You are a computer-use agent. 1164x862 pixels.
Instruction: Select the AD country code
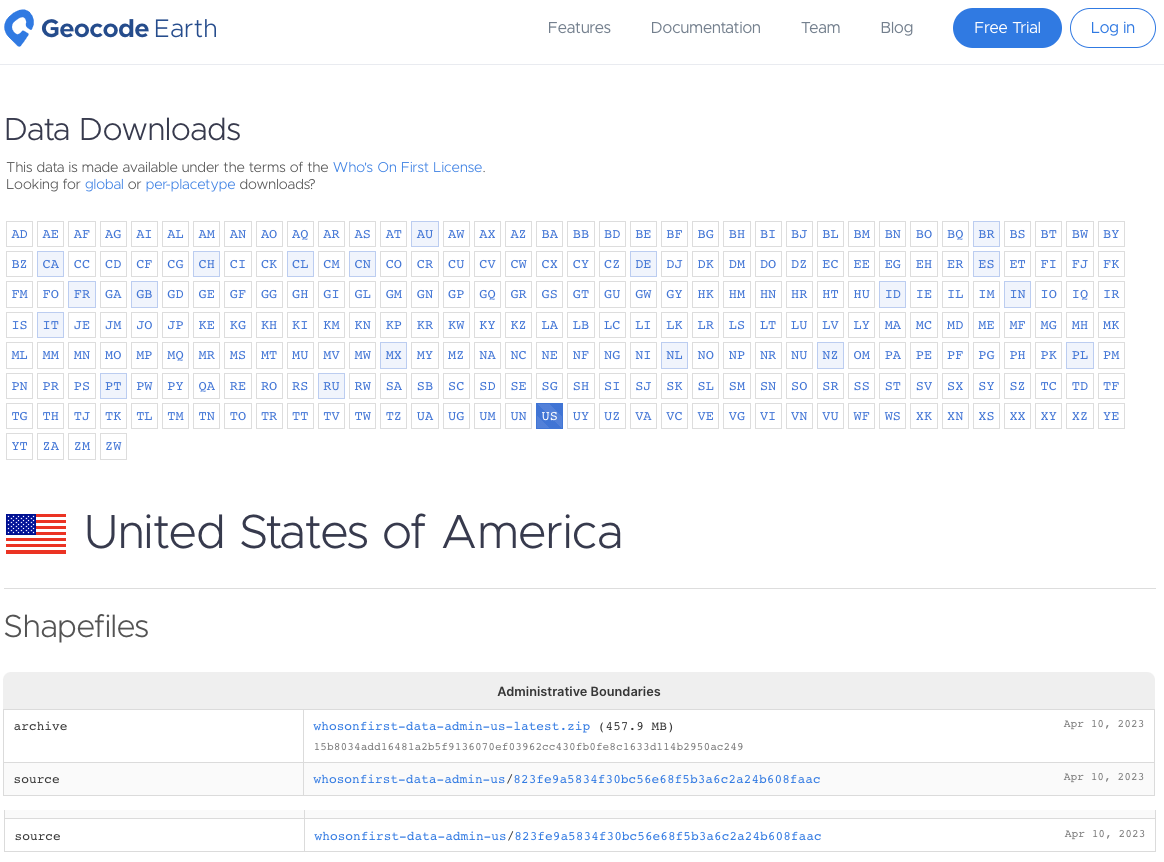(19, 234)
